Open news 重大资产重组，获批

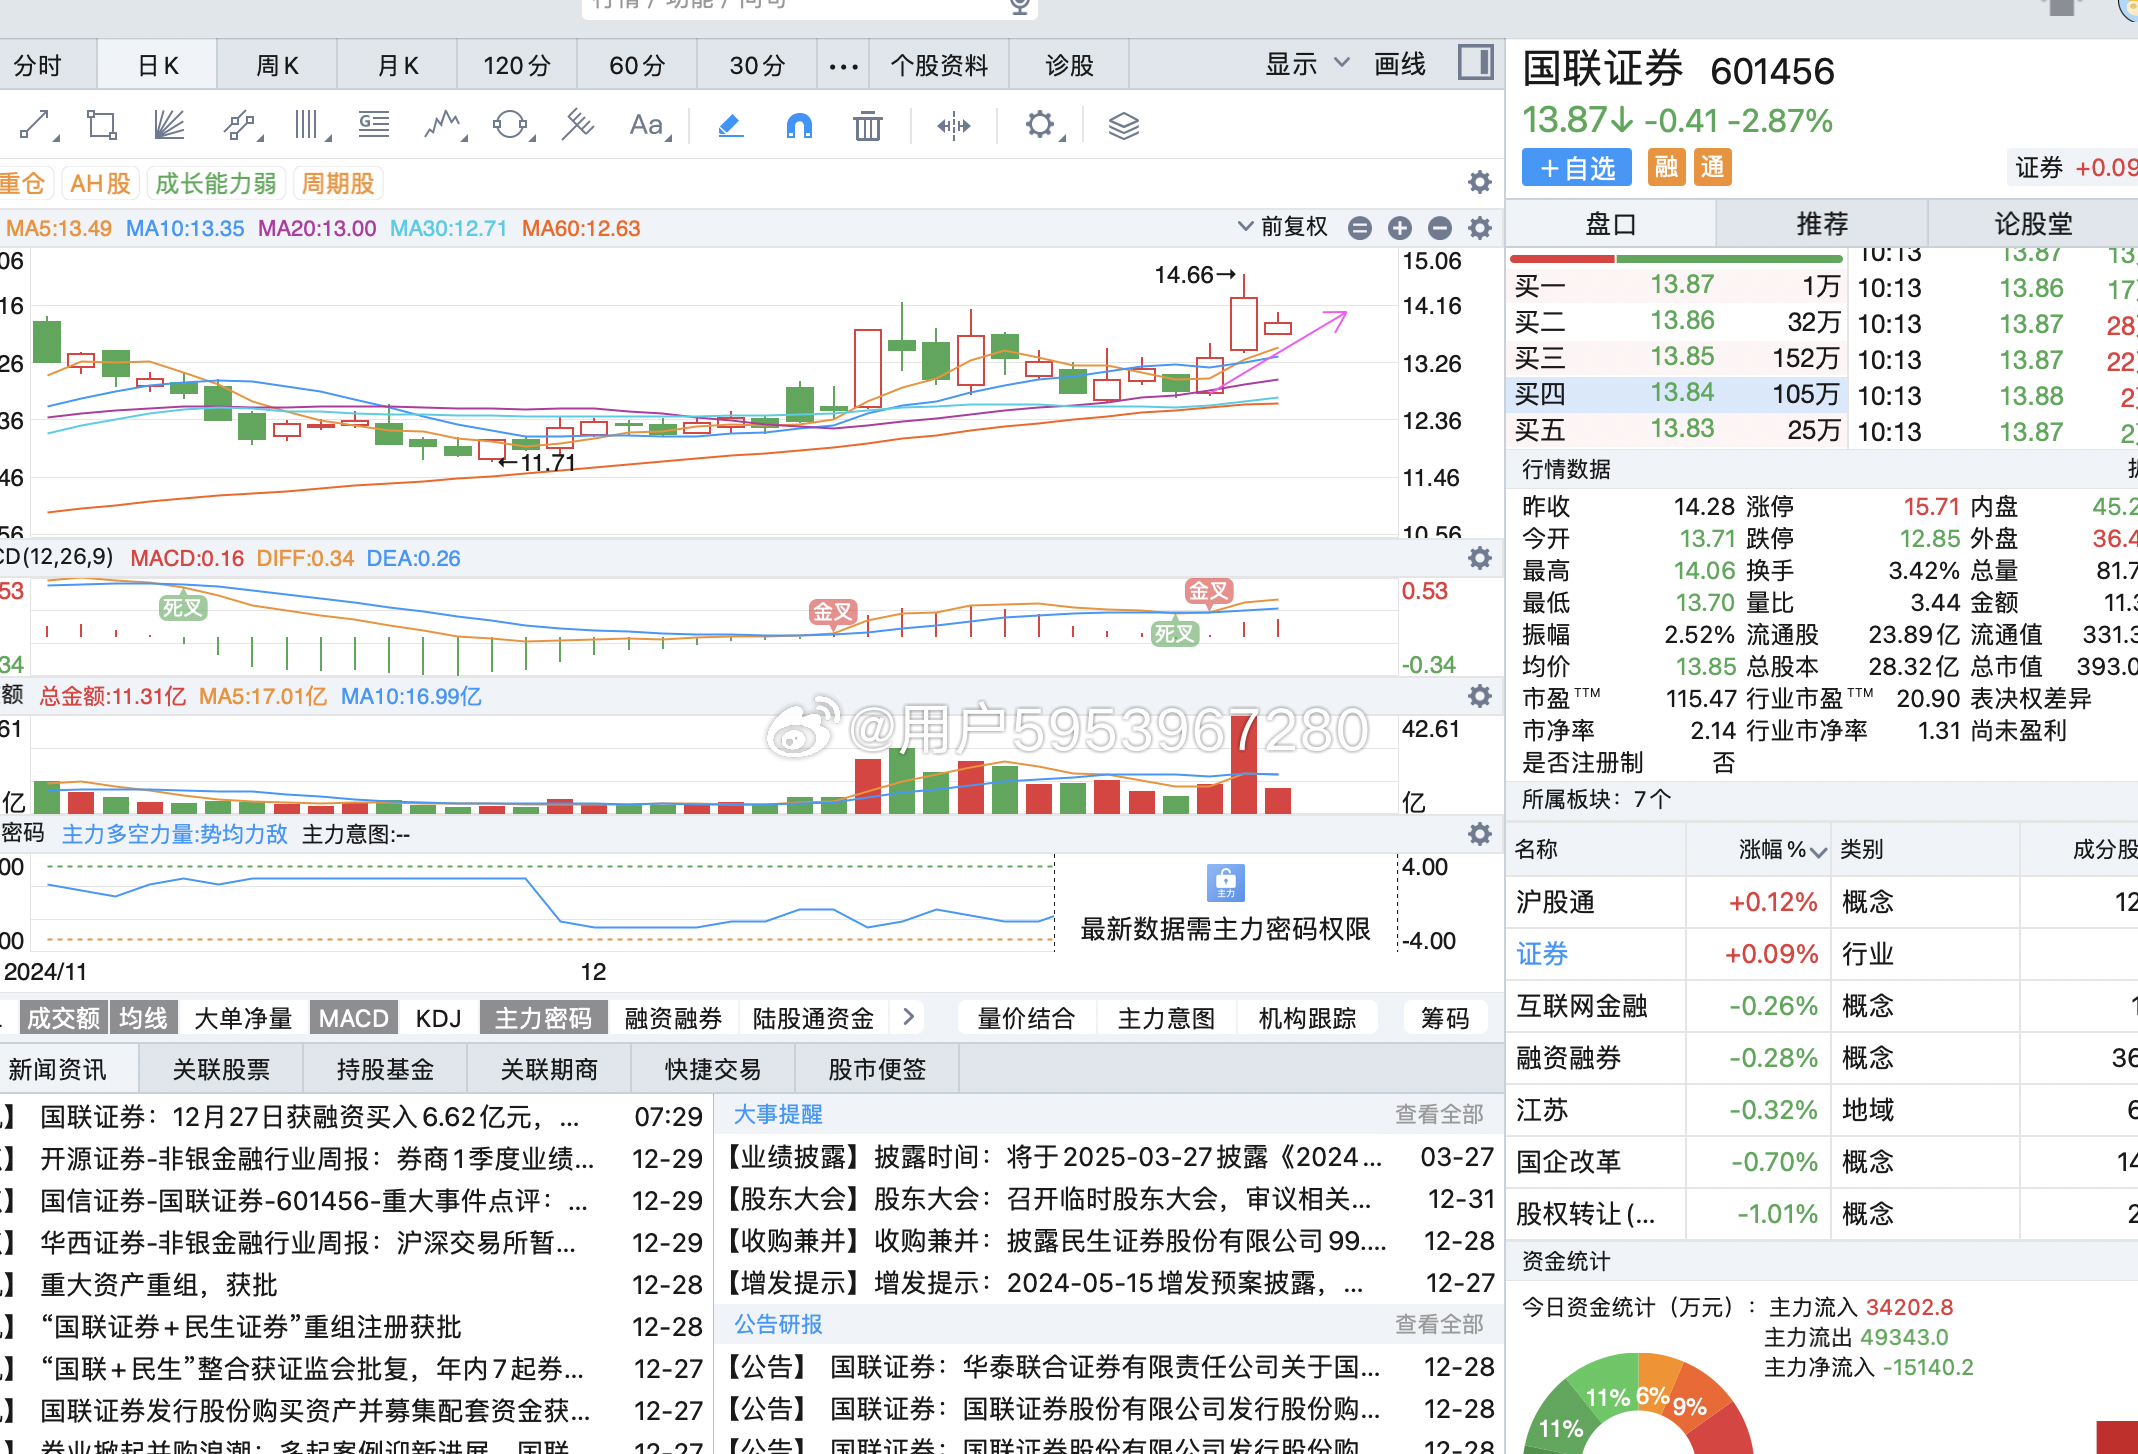(x=159, y=1284)
